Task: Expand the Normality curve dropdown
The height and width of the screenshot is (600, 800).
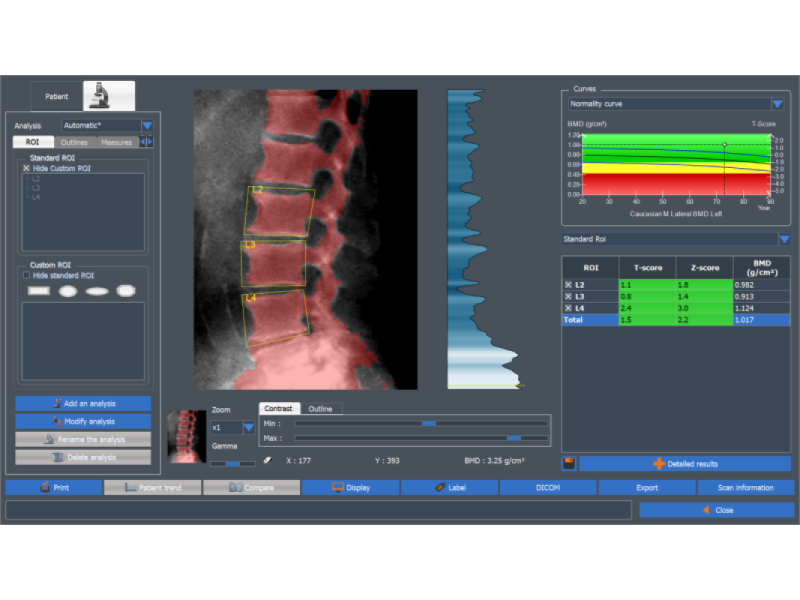Action: [x=776, y=104]
